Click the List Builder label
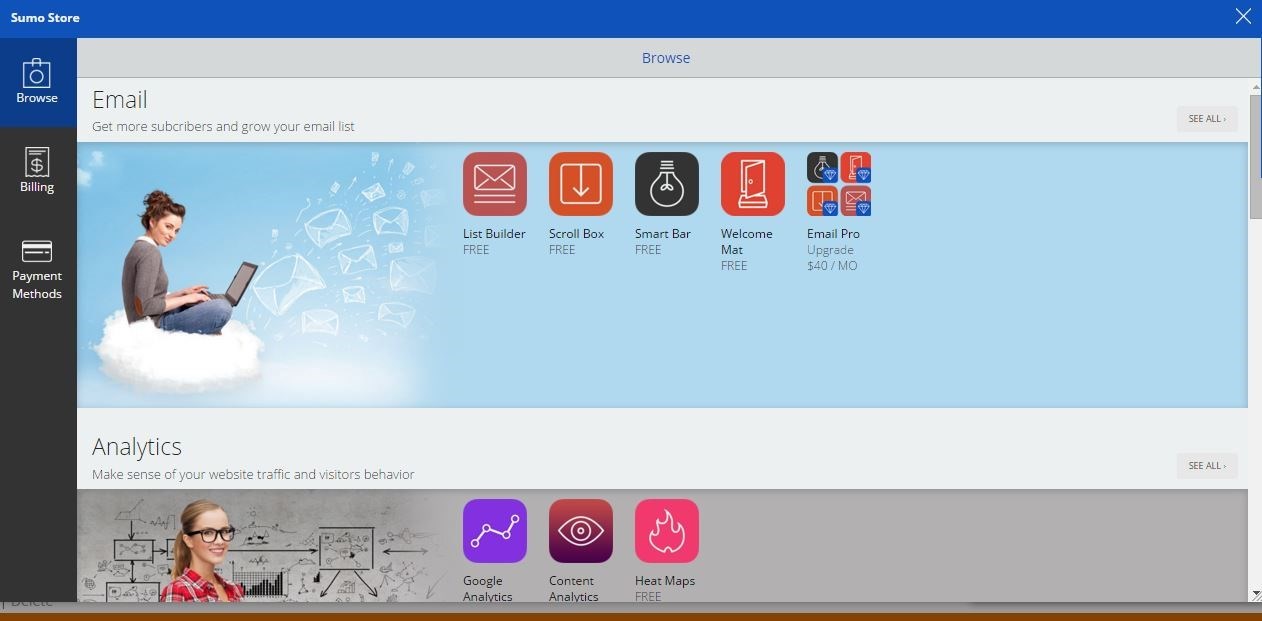Screen dimensions: 1262x621 tap(494, 234)
